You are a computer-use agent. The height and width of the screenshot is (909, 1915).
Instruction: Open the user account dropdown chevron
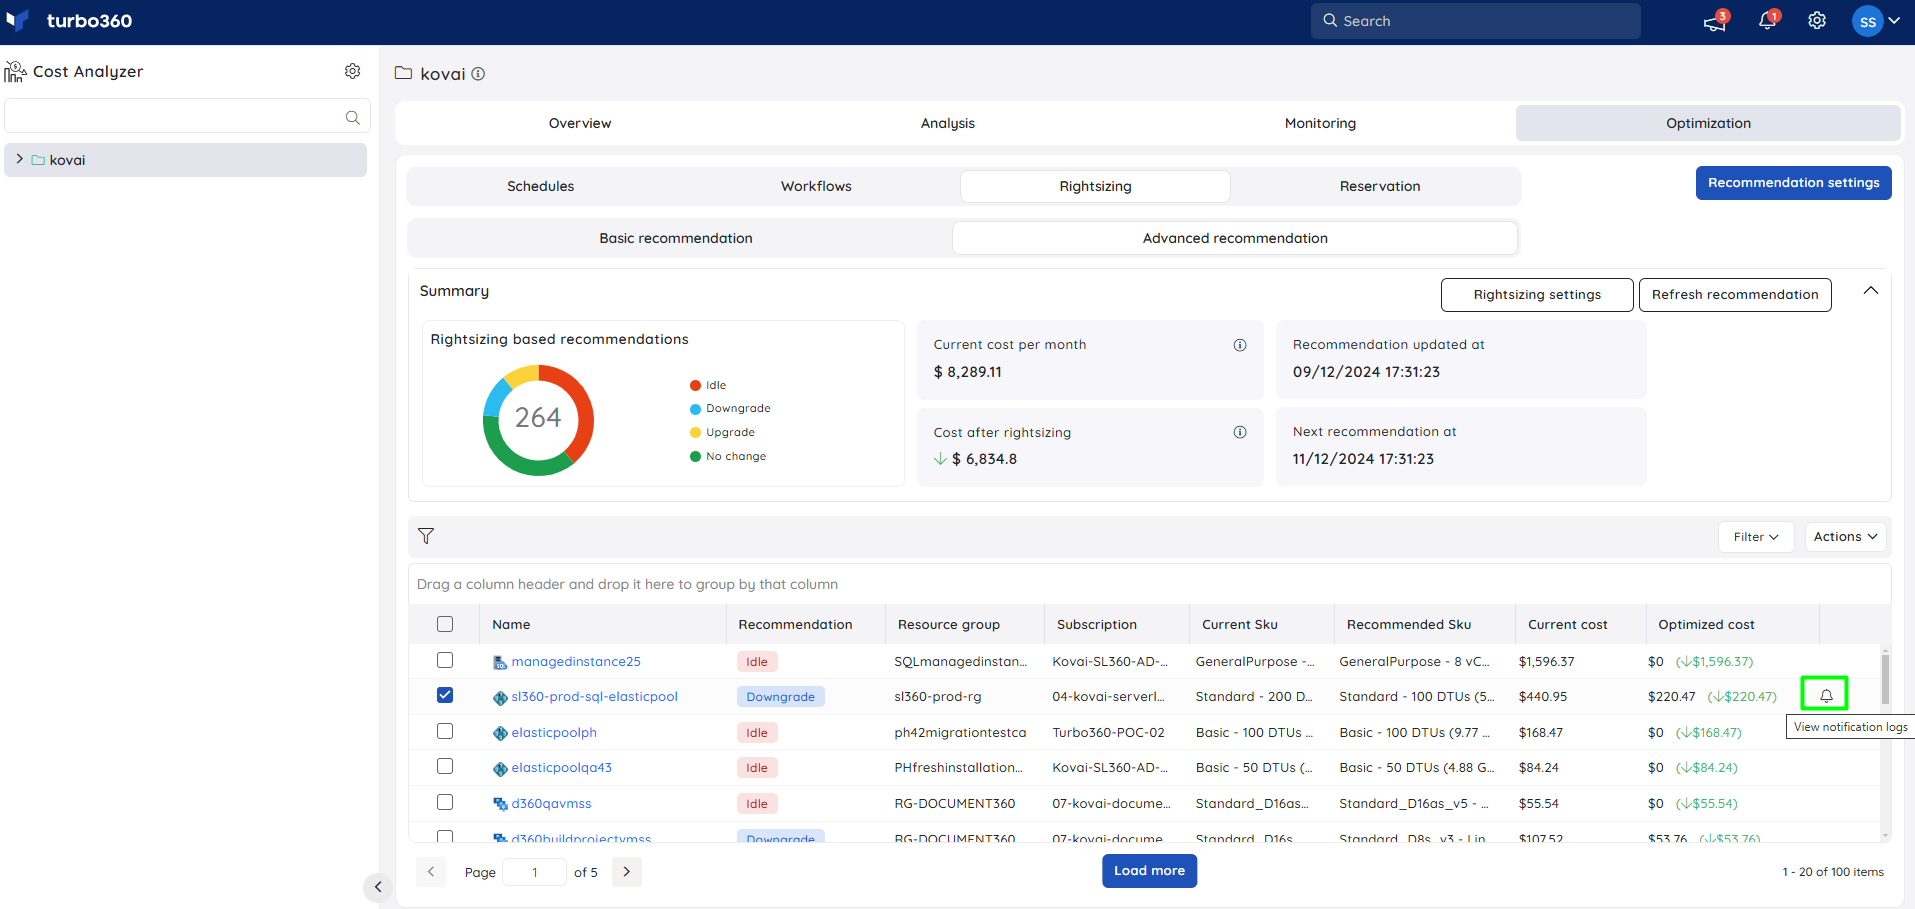click(1894, 21)
